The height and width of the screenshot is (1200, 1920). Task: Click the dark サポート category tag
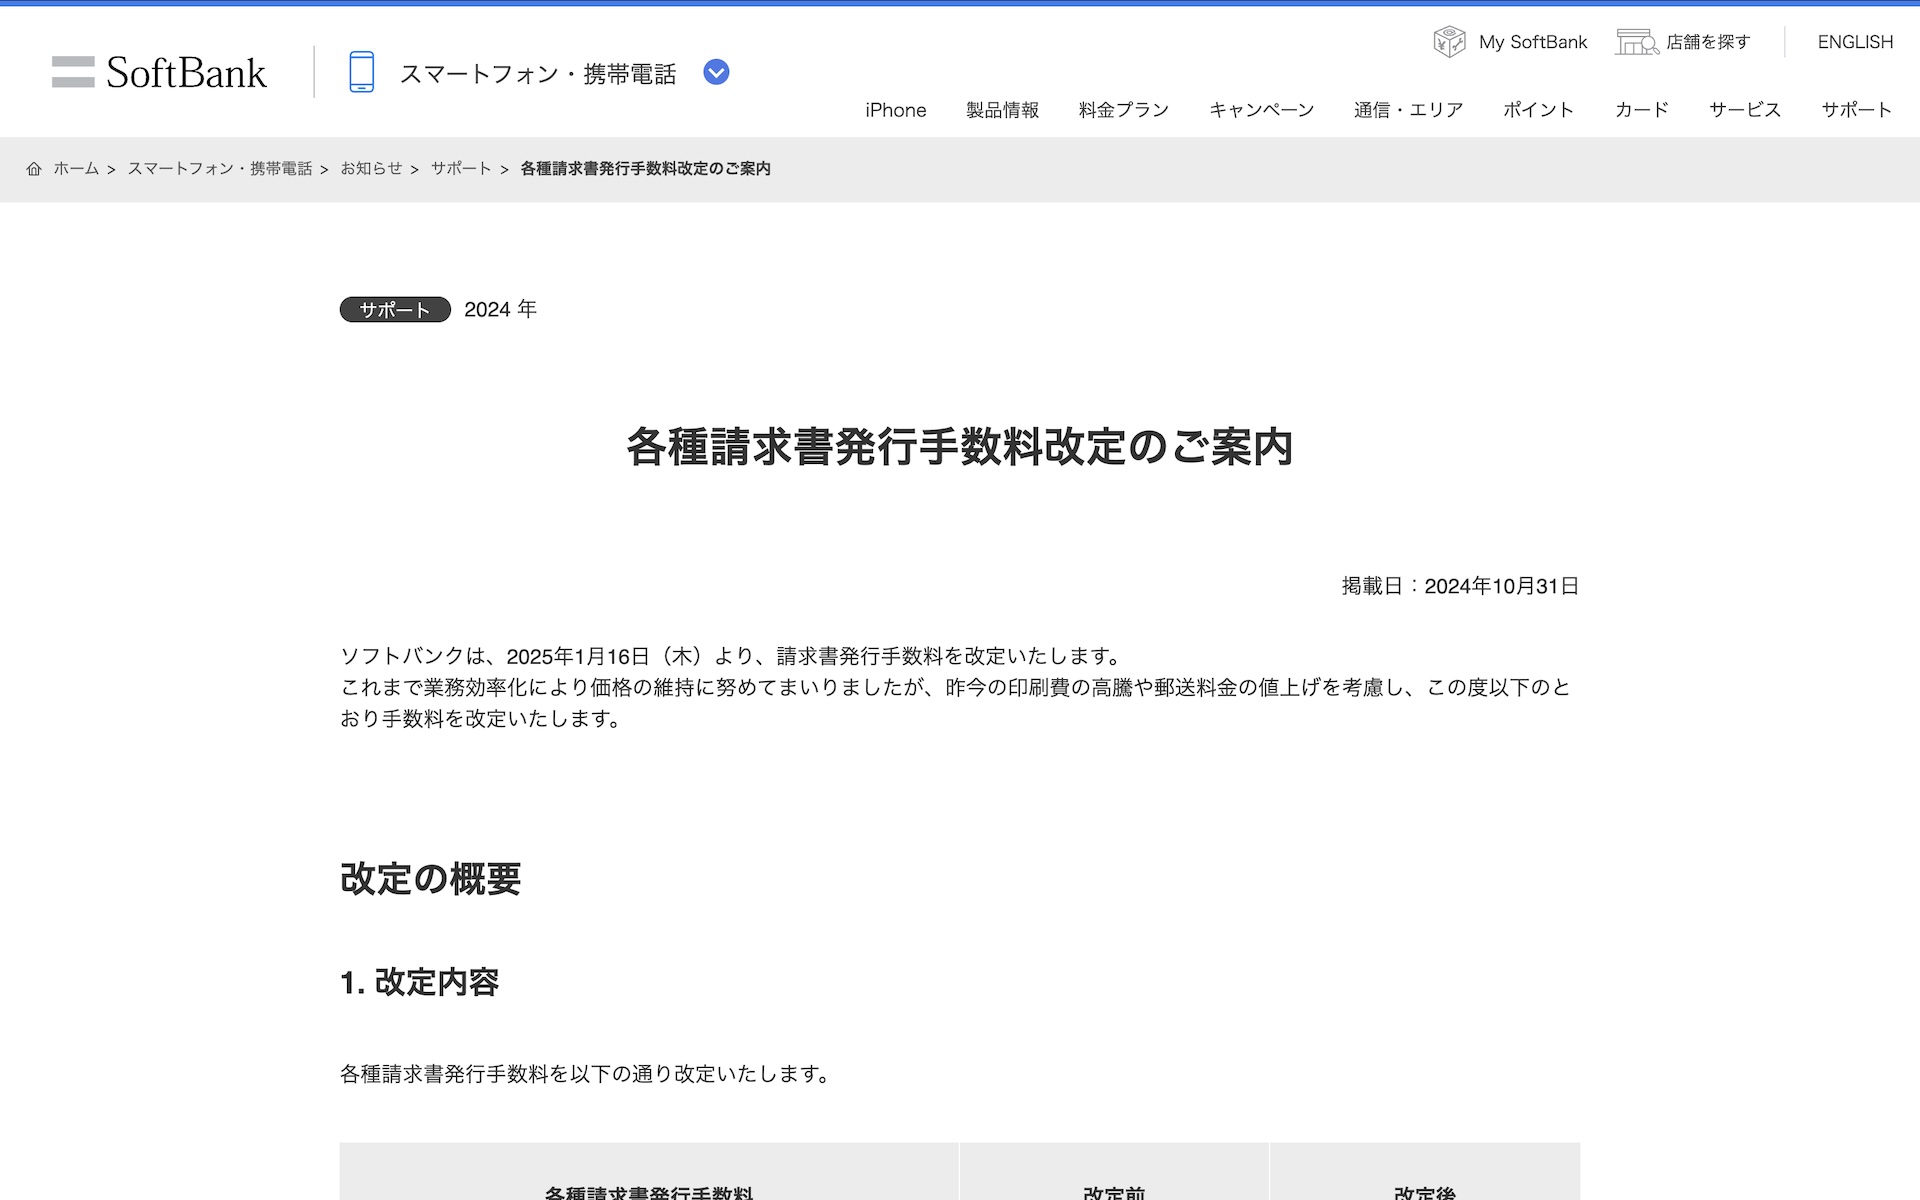(x=395, y=310)
